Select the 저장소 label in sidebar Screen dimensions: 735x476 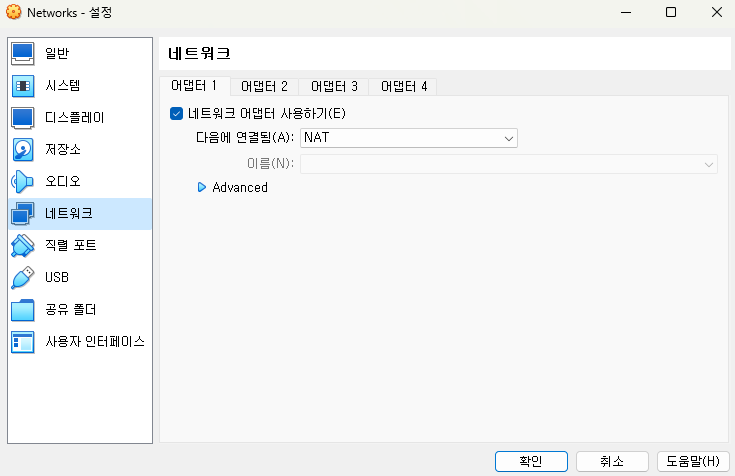(x=63, y=149)
